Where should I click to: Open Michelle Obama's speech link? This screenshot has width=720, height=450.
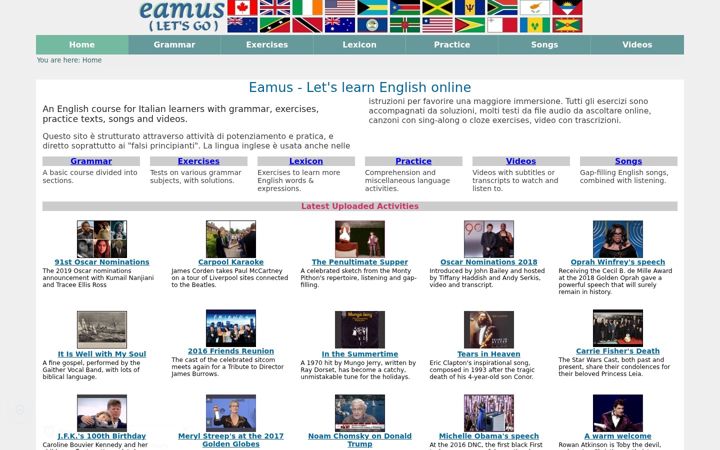[489, 436]
